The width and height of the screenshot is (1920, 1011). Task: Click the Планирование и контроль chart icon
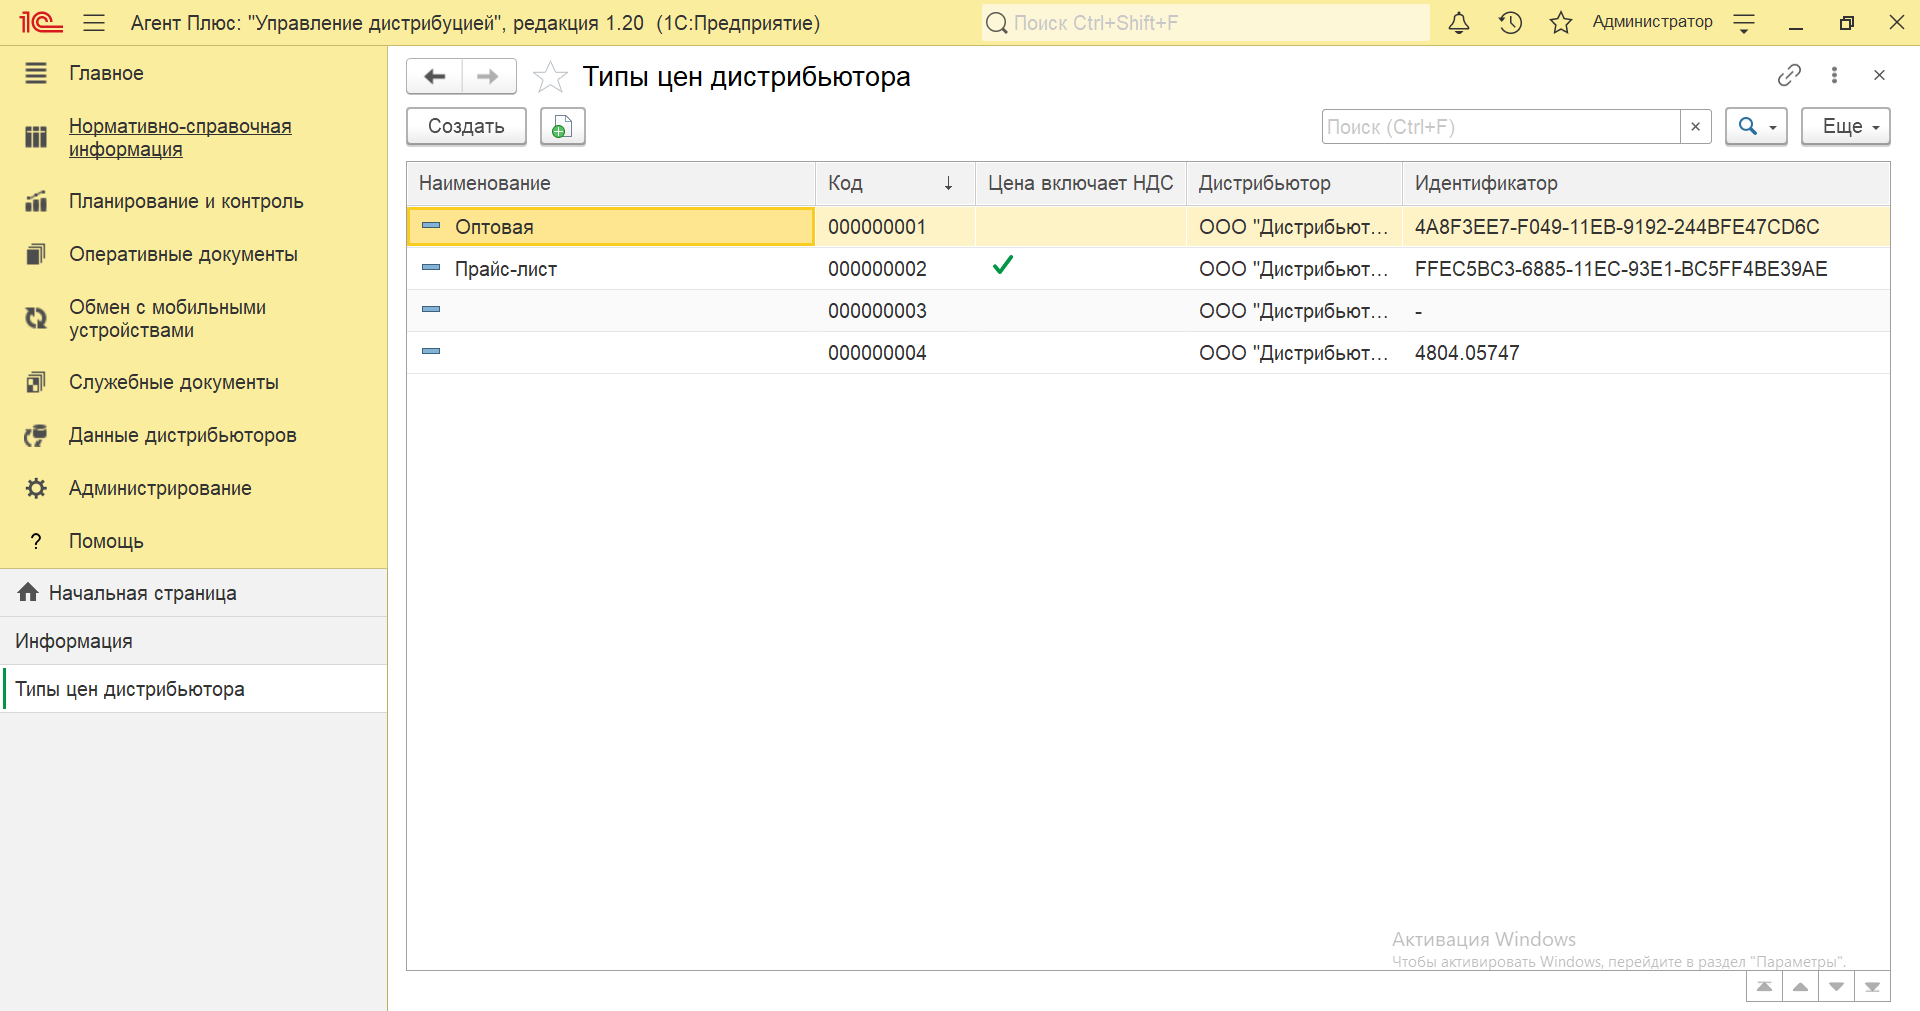click(36, 201)
